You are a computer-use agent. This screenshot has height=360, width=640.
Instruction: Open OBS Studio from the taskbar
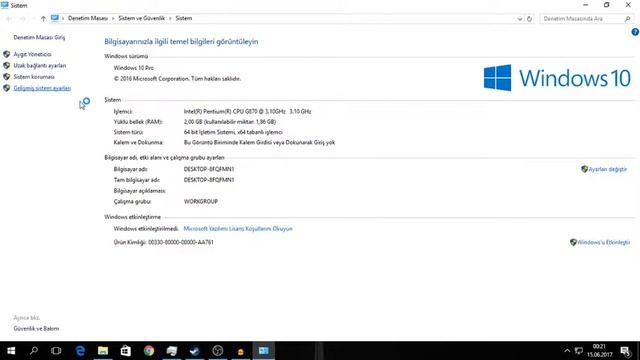pyautogui.click(x=218, y=351)
